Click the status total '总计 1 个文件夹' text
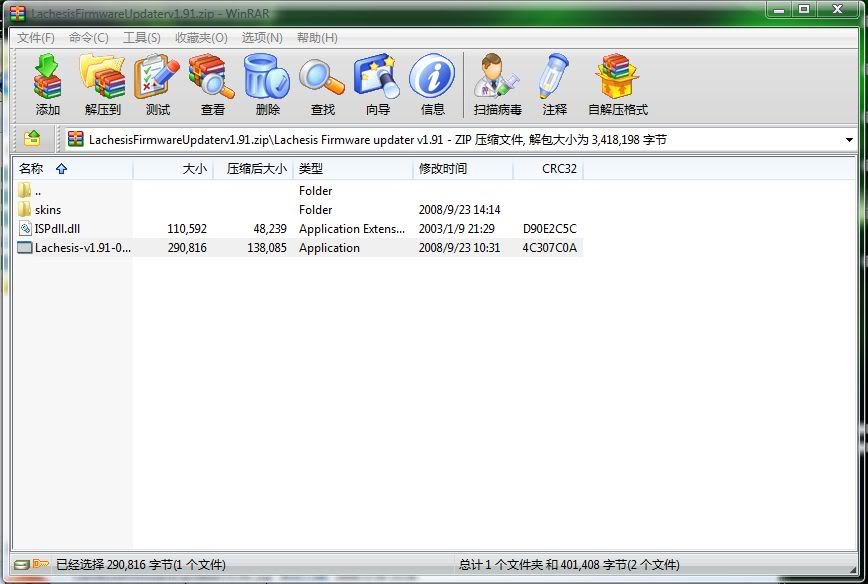Viewport: 868px width, 584px height. [x=501, y=565]
